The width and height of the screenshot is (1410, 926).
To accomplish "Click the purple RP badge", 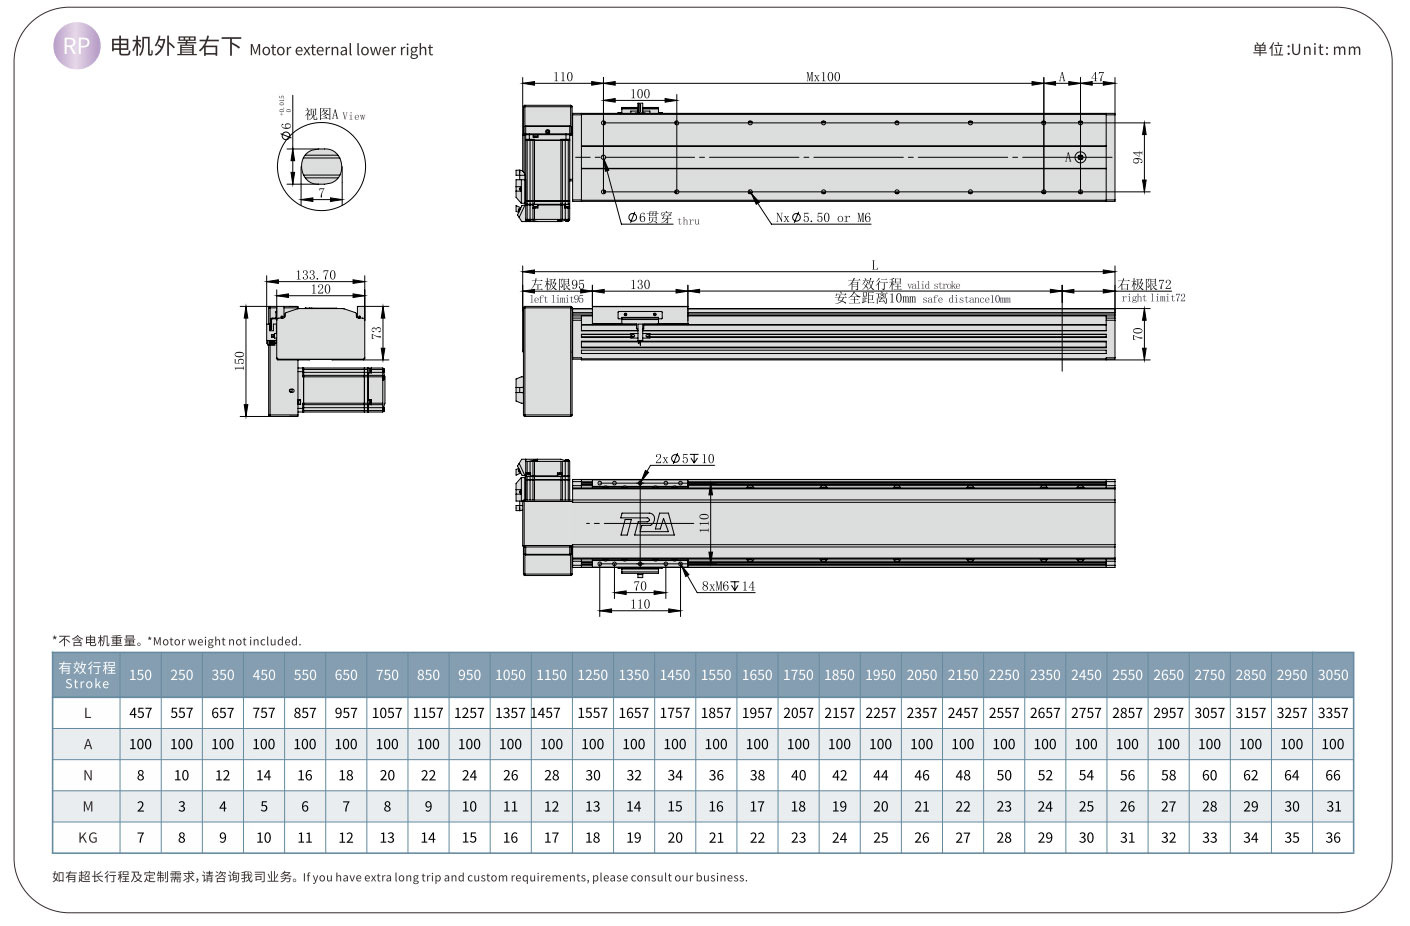I will click(x=77, y=46).
